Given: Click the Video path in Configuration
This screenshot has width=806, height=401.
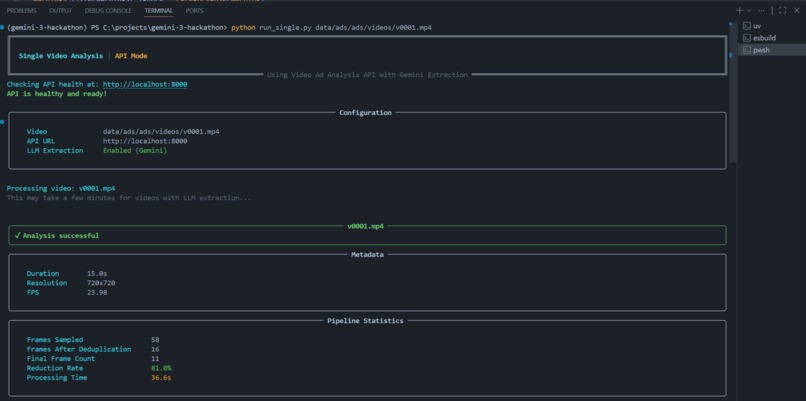Looking at the screenshot, I should pos(161,132).
